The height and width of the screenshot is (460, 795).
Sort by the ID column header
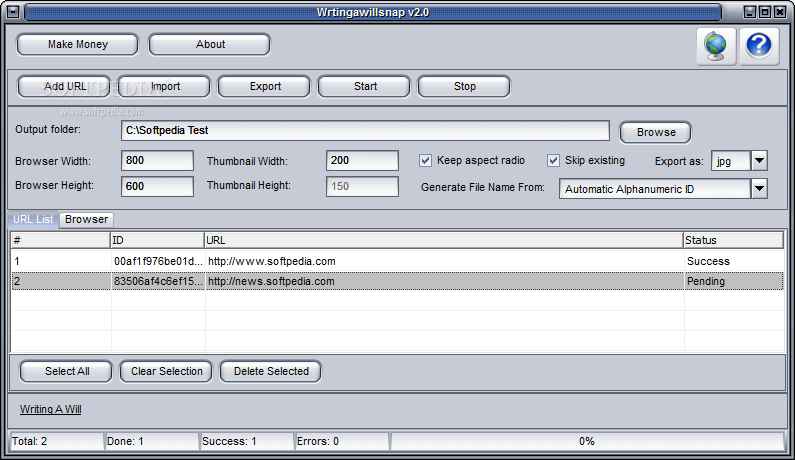pos(157,240)
